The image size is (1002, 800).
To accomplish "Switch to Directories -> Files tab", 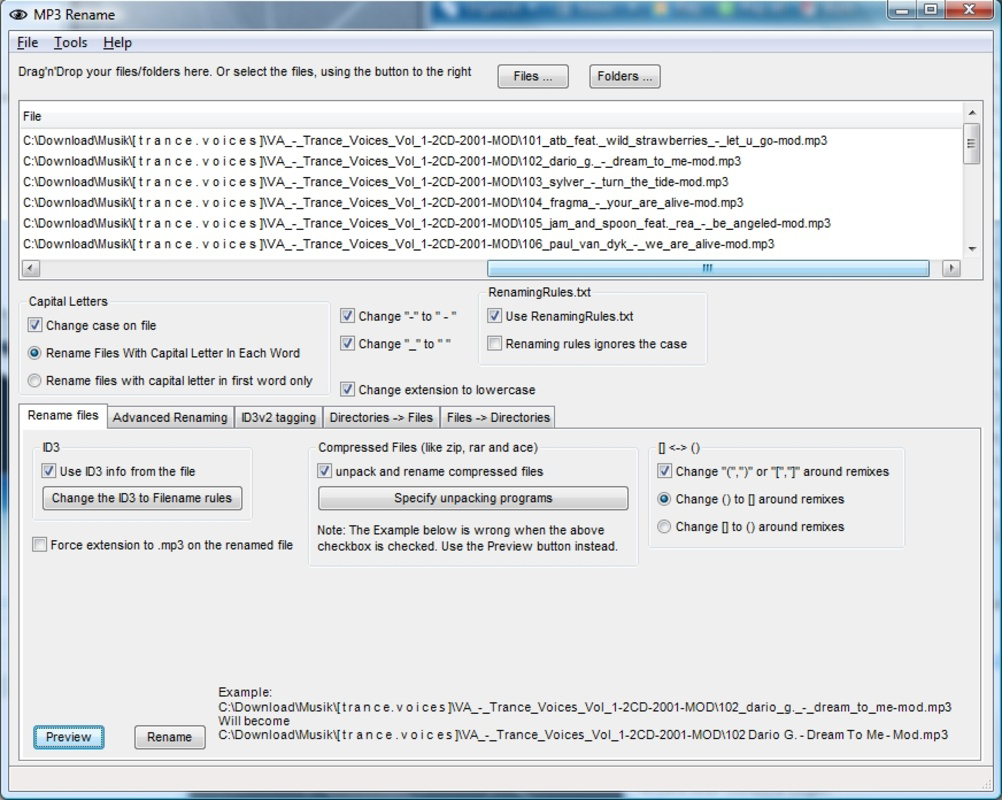I will (x=381, y=417).
